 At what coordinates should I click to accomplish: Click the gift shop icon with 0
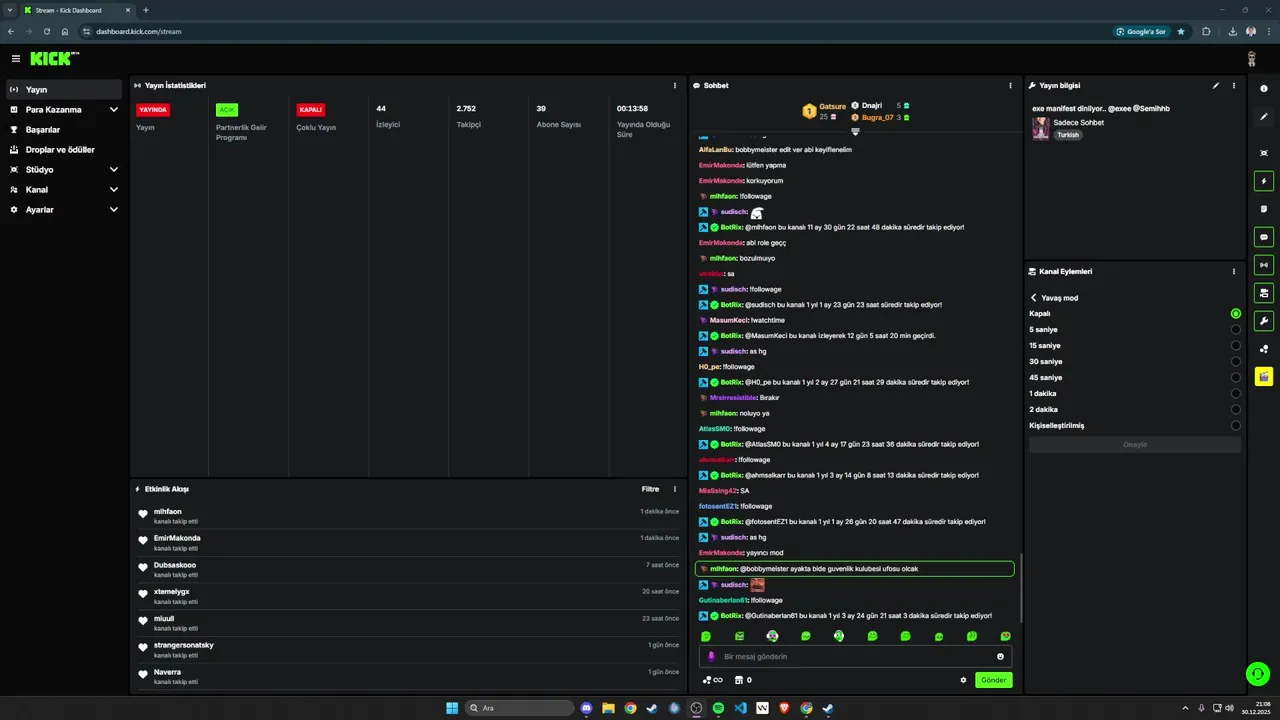743,680
